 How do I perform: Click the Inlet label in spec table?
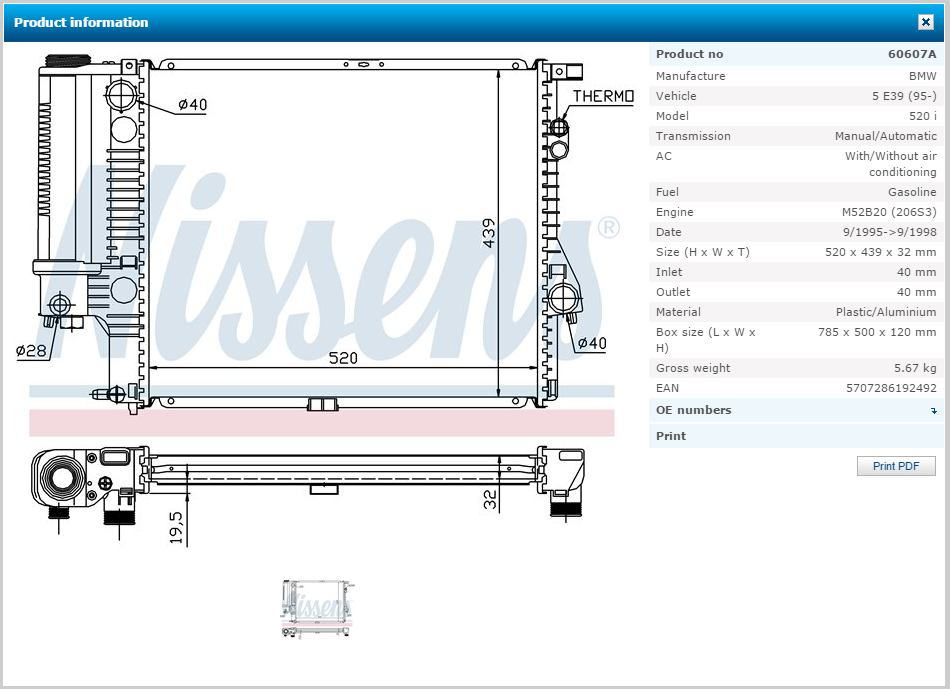click(x=668, y=272)
